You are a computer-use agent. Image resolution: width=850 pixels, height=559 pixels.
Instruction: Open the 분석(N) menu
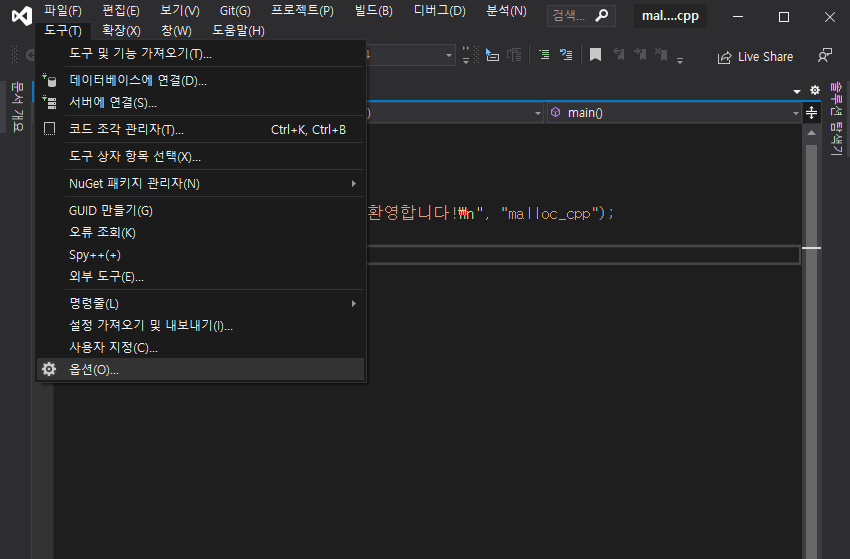[x=506, y=10]
